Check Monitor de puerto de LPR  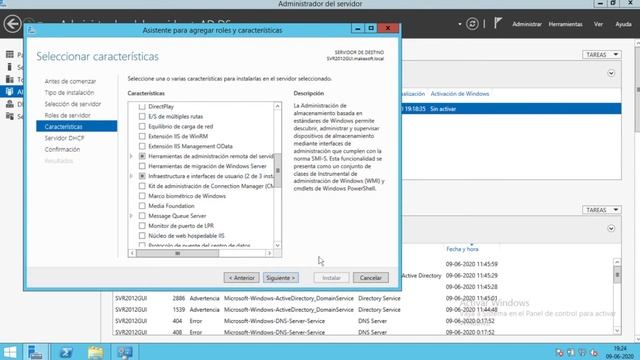tap(142, 226)
